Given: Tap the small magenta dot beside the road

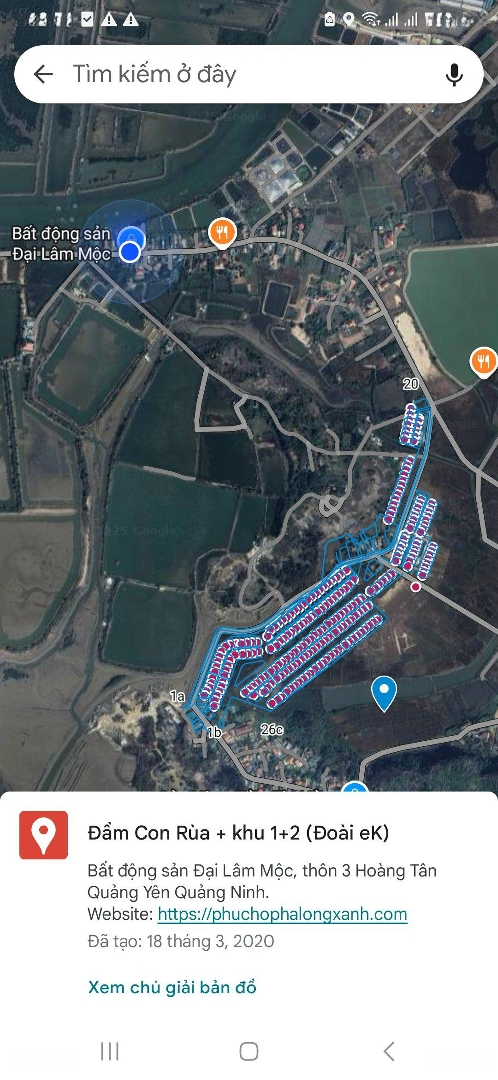Looking at the screenshot, I should pyautogui.click(x=415, y=587).
